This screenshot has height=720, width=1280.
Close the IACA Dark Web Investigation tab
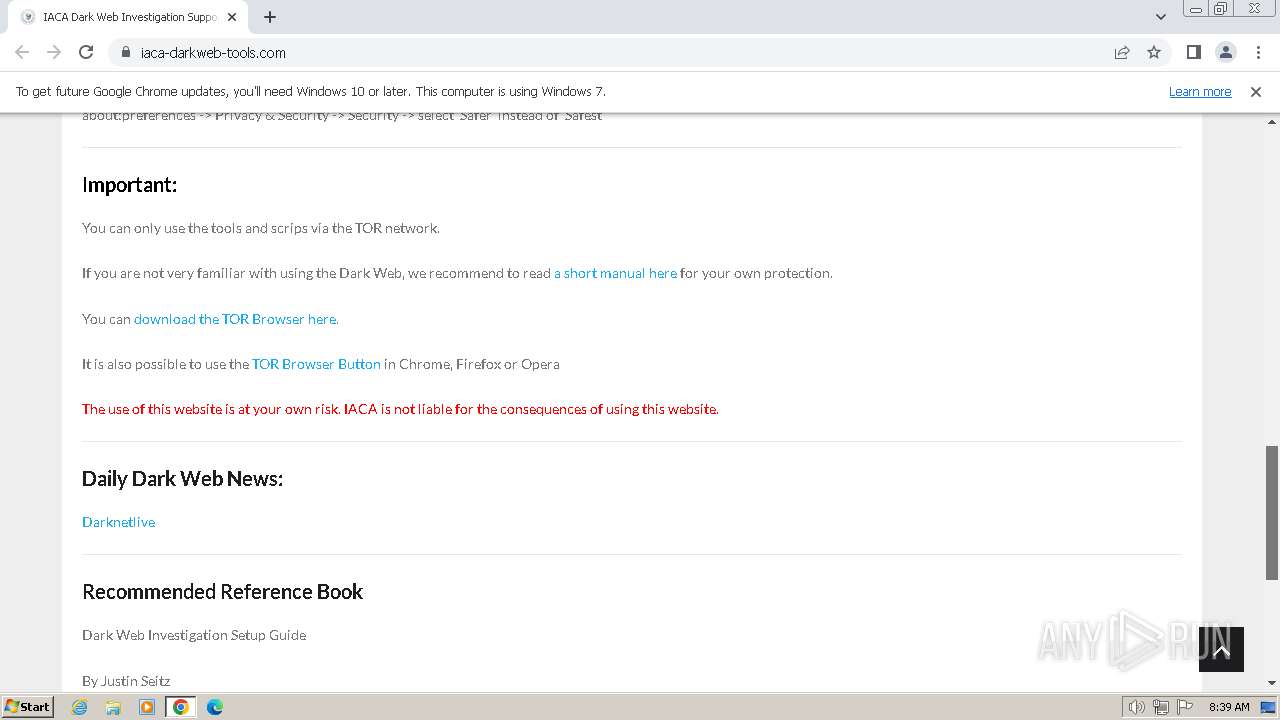[x=232, y=17]
